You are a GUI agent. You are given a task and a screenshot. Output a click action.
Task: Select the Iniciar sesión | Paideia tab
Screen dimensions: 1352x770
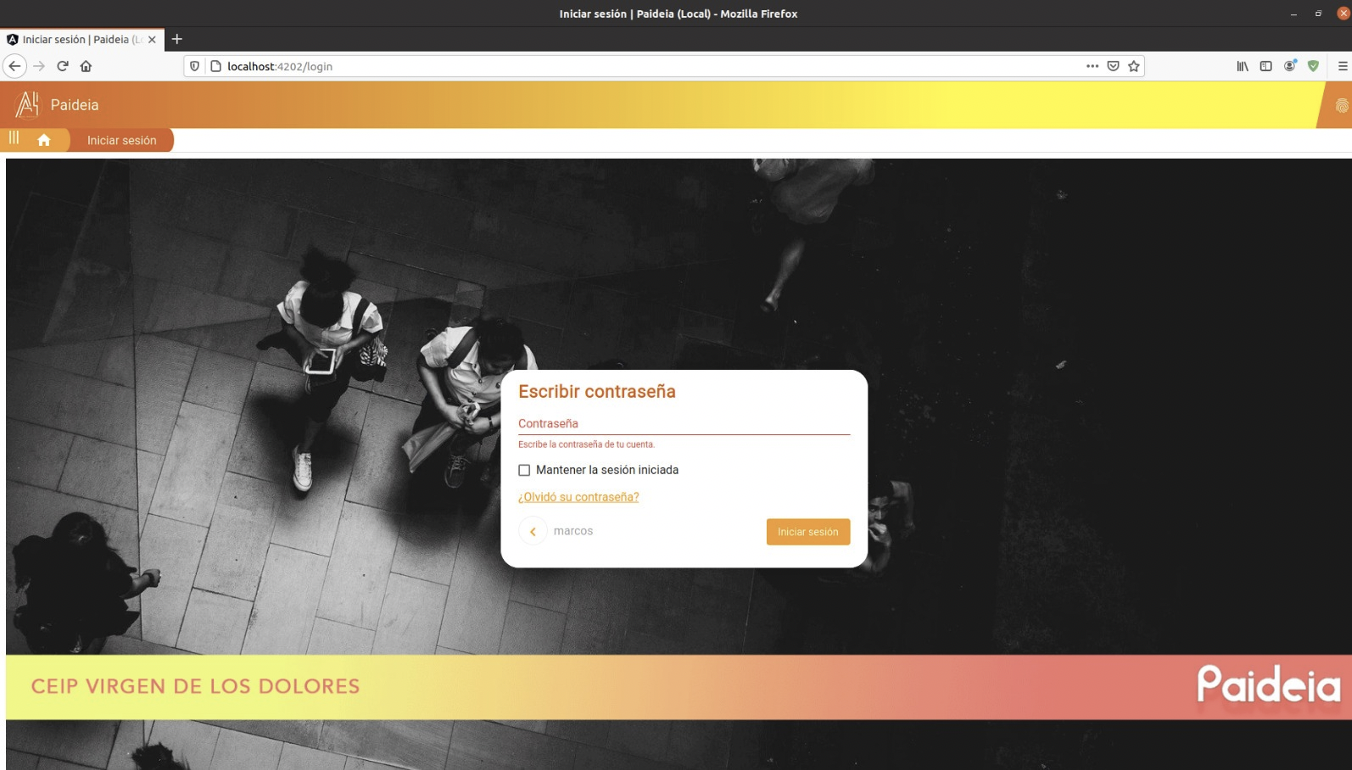pyautogui.click(x=82, y=39)
